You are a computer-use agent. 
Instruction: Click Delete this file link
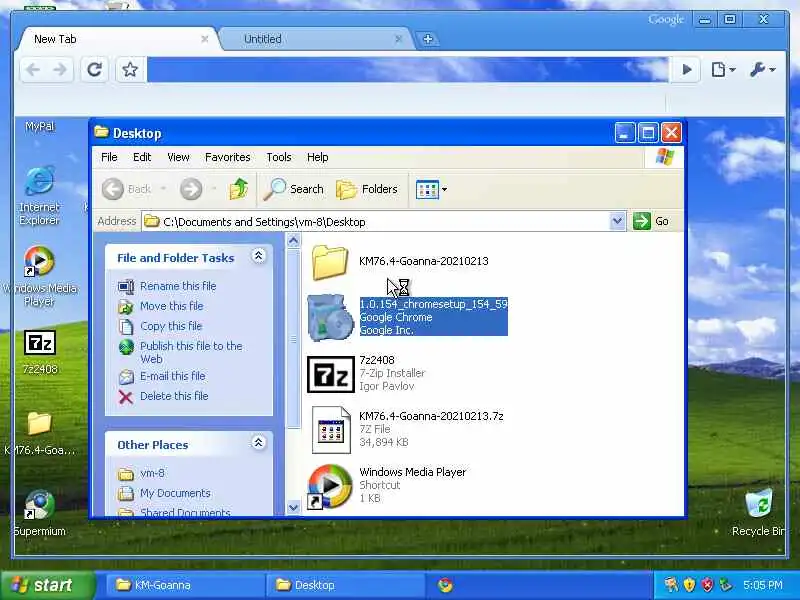174,396
